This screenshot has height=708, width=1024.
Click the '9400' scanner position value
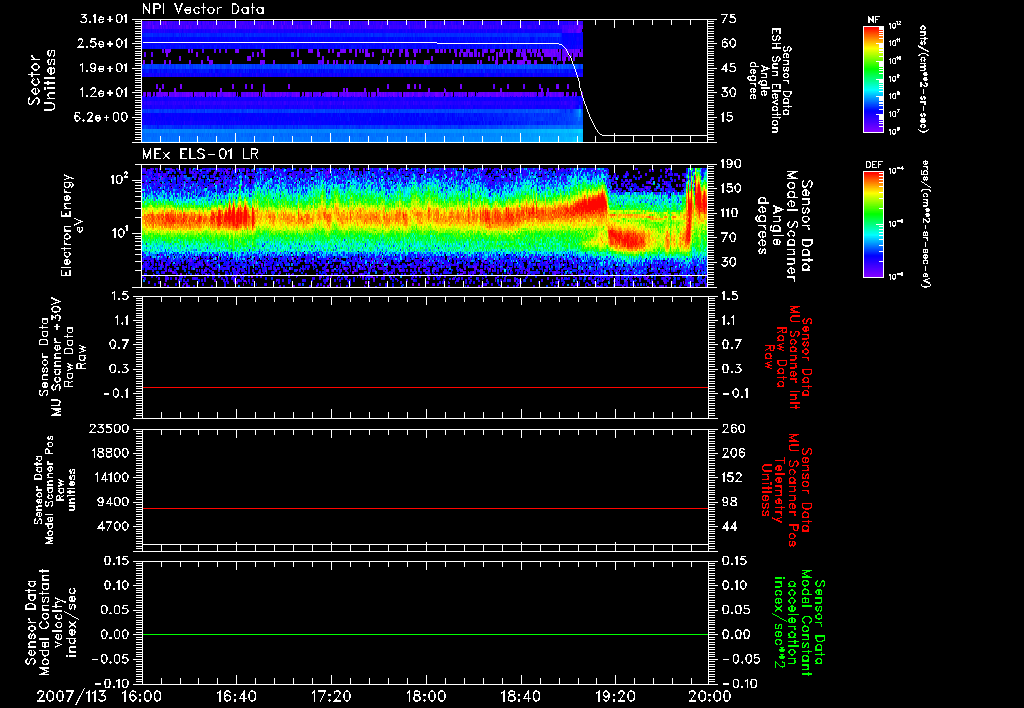[x=114, y=502]
